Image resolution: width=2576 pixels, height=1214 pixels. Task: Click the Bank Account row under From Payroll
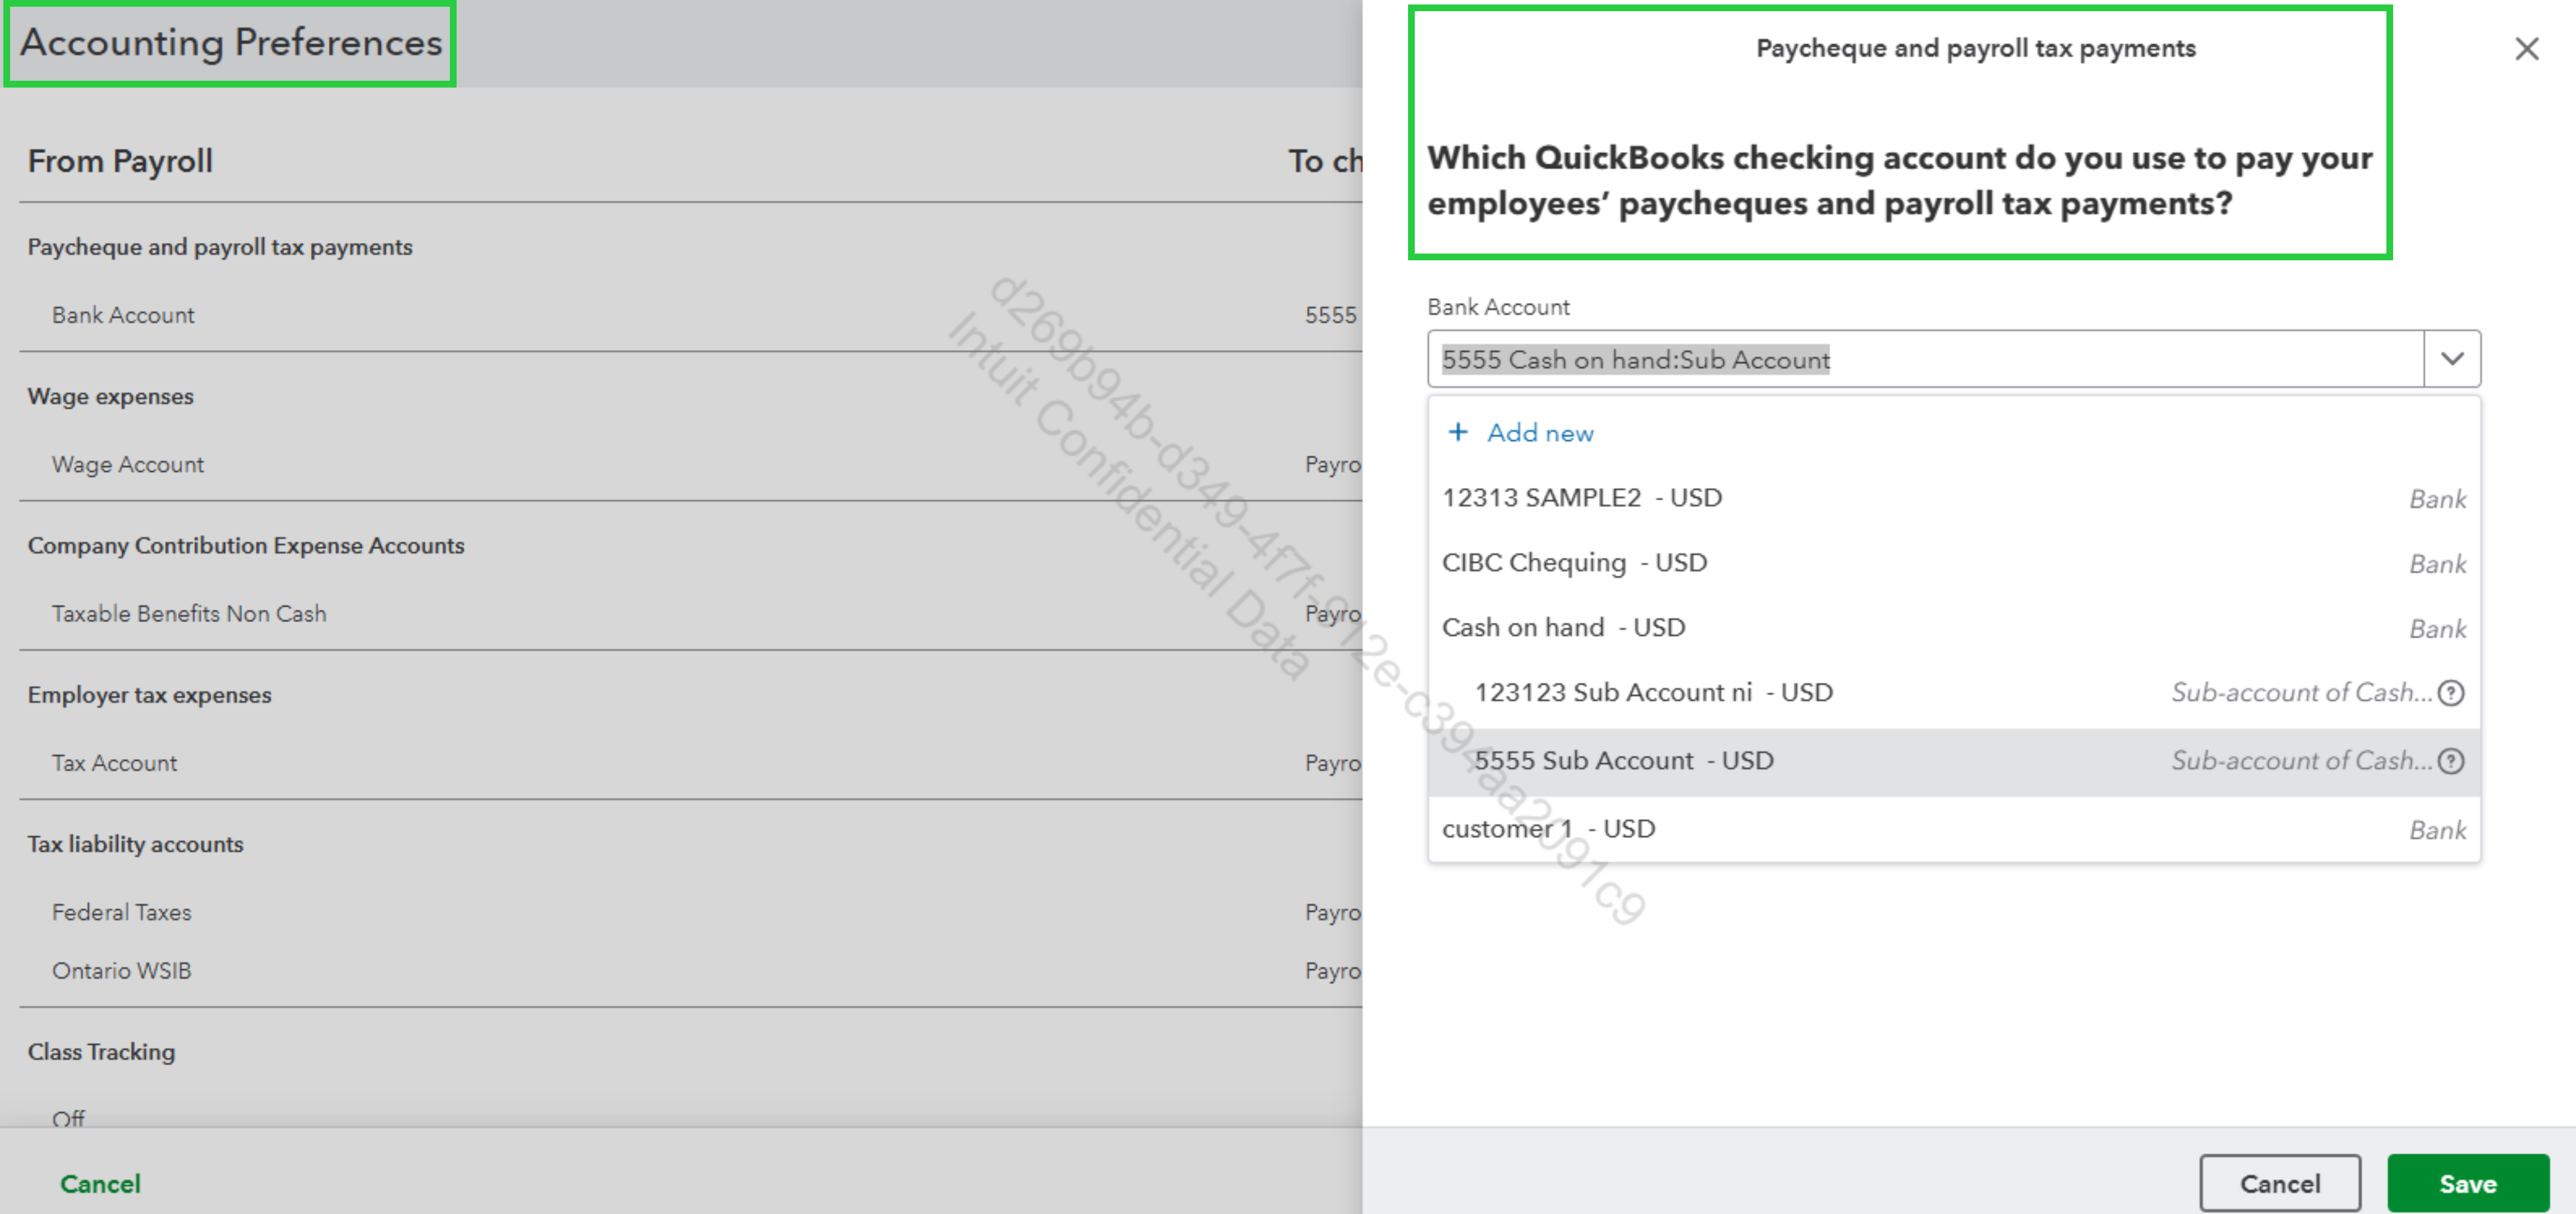(690, 315)
